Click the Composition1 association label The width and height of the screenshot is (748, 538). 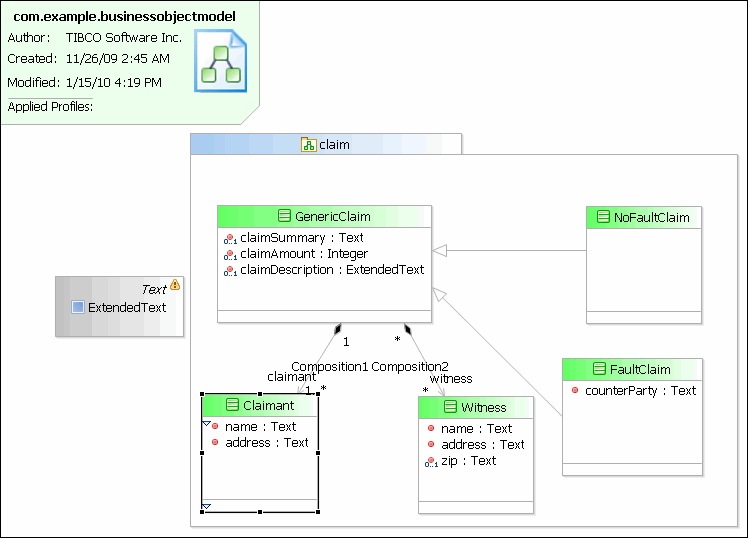tap(330, 366)
